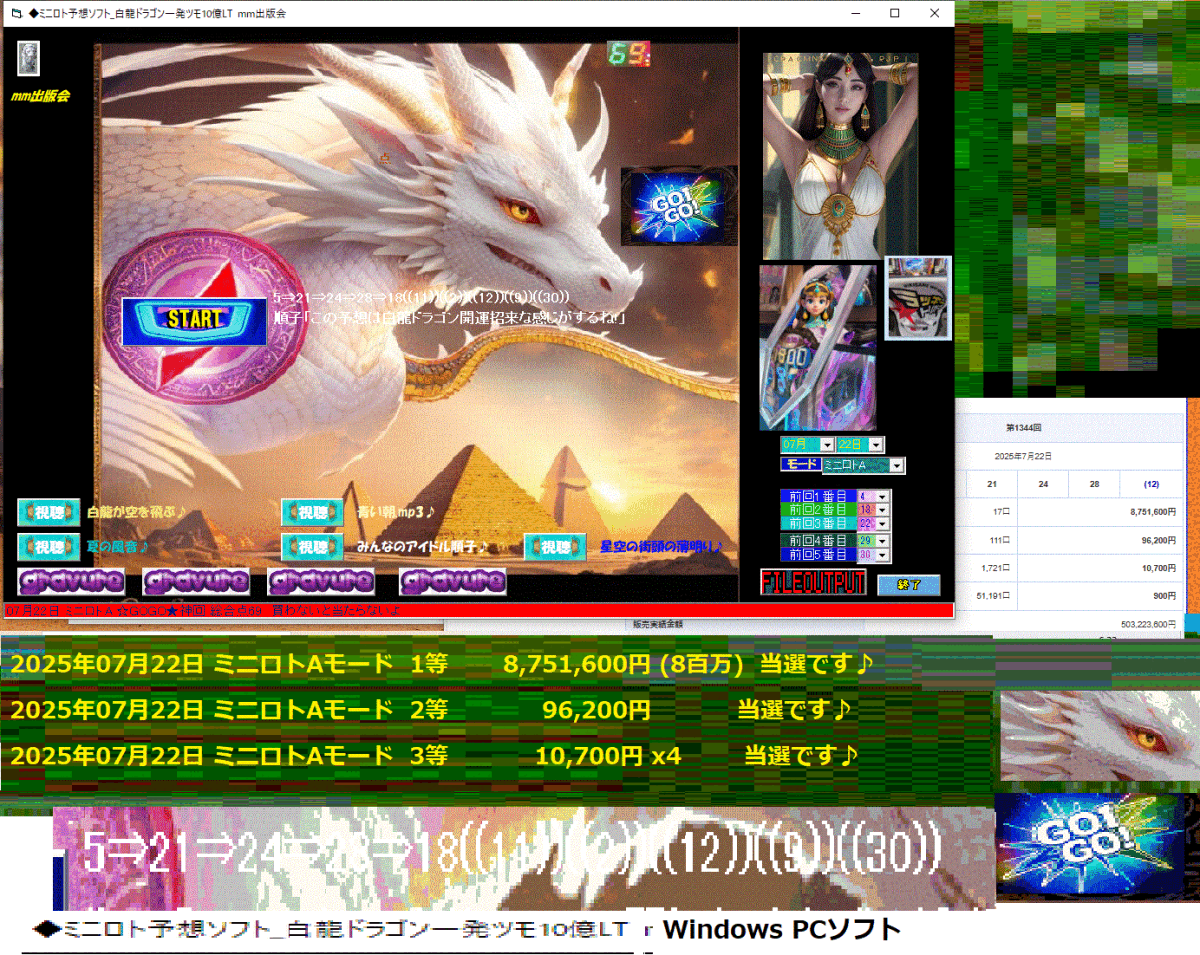Click the モード label next to ミニロトA
Screen dimensions: 1200x955
[799, 465]
